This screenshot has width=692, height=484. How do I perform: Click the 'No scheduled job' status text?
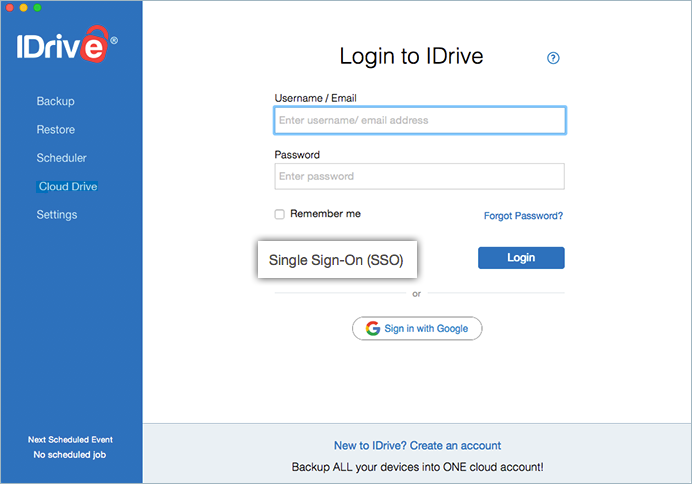coord(70,454)
